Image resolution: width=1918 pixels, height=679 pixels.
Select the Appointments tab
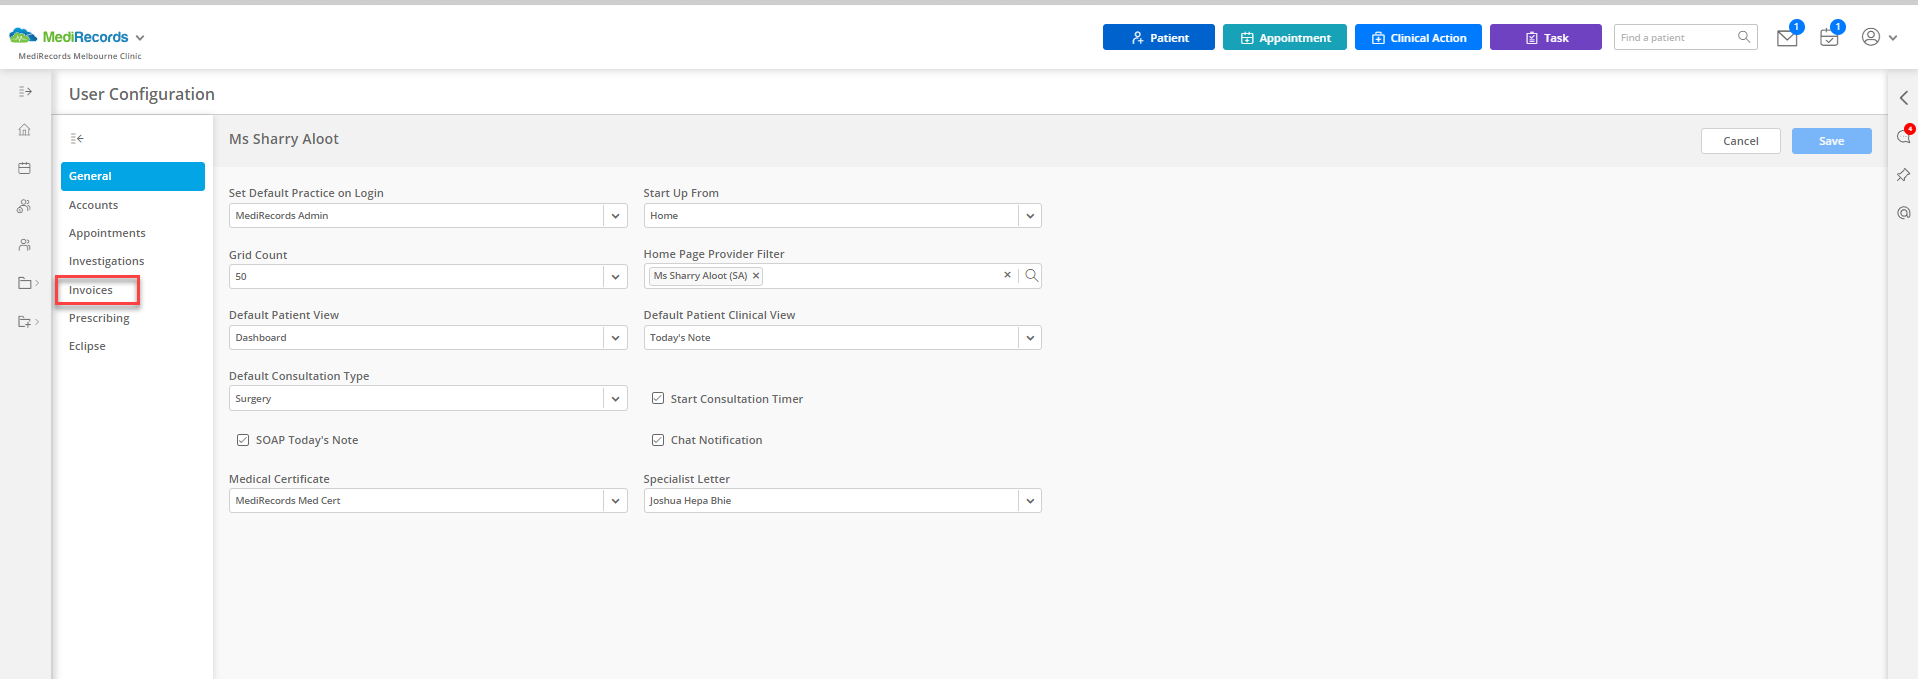pos(107,233)
